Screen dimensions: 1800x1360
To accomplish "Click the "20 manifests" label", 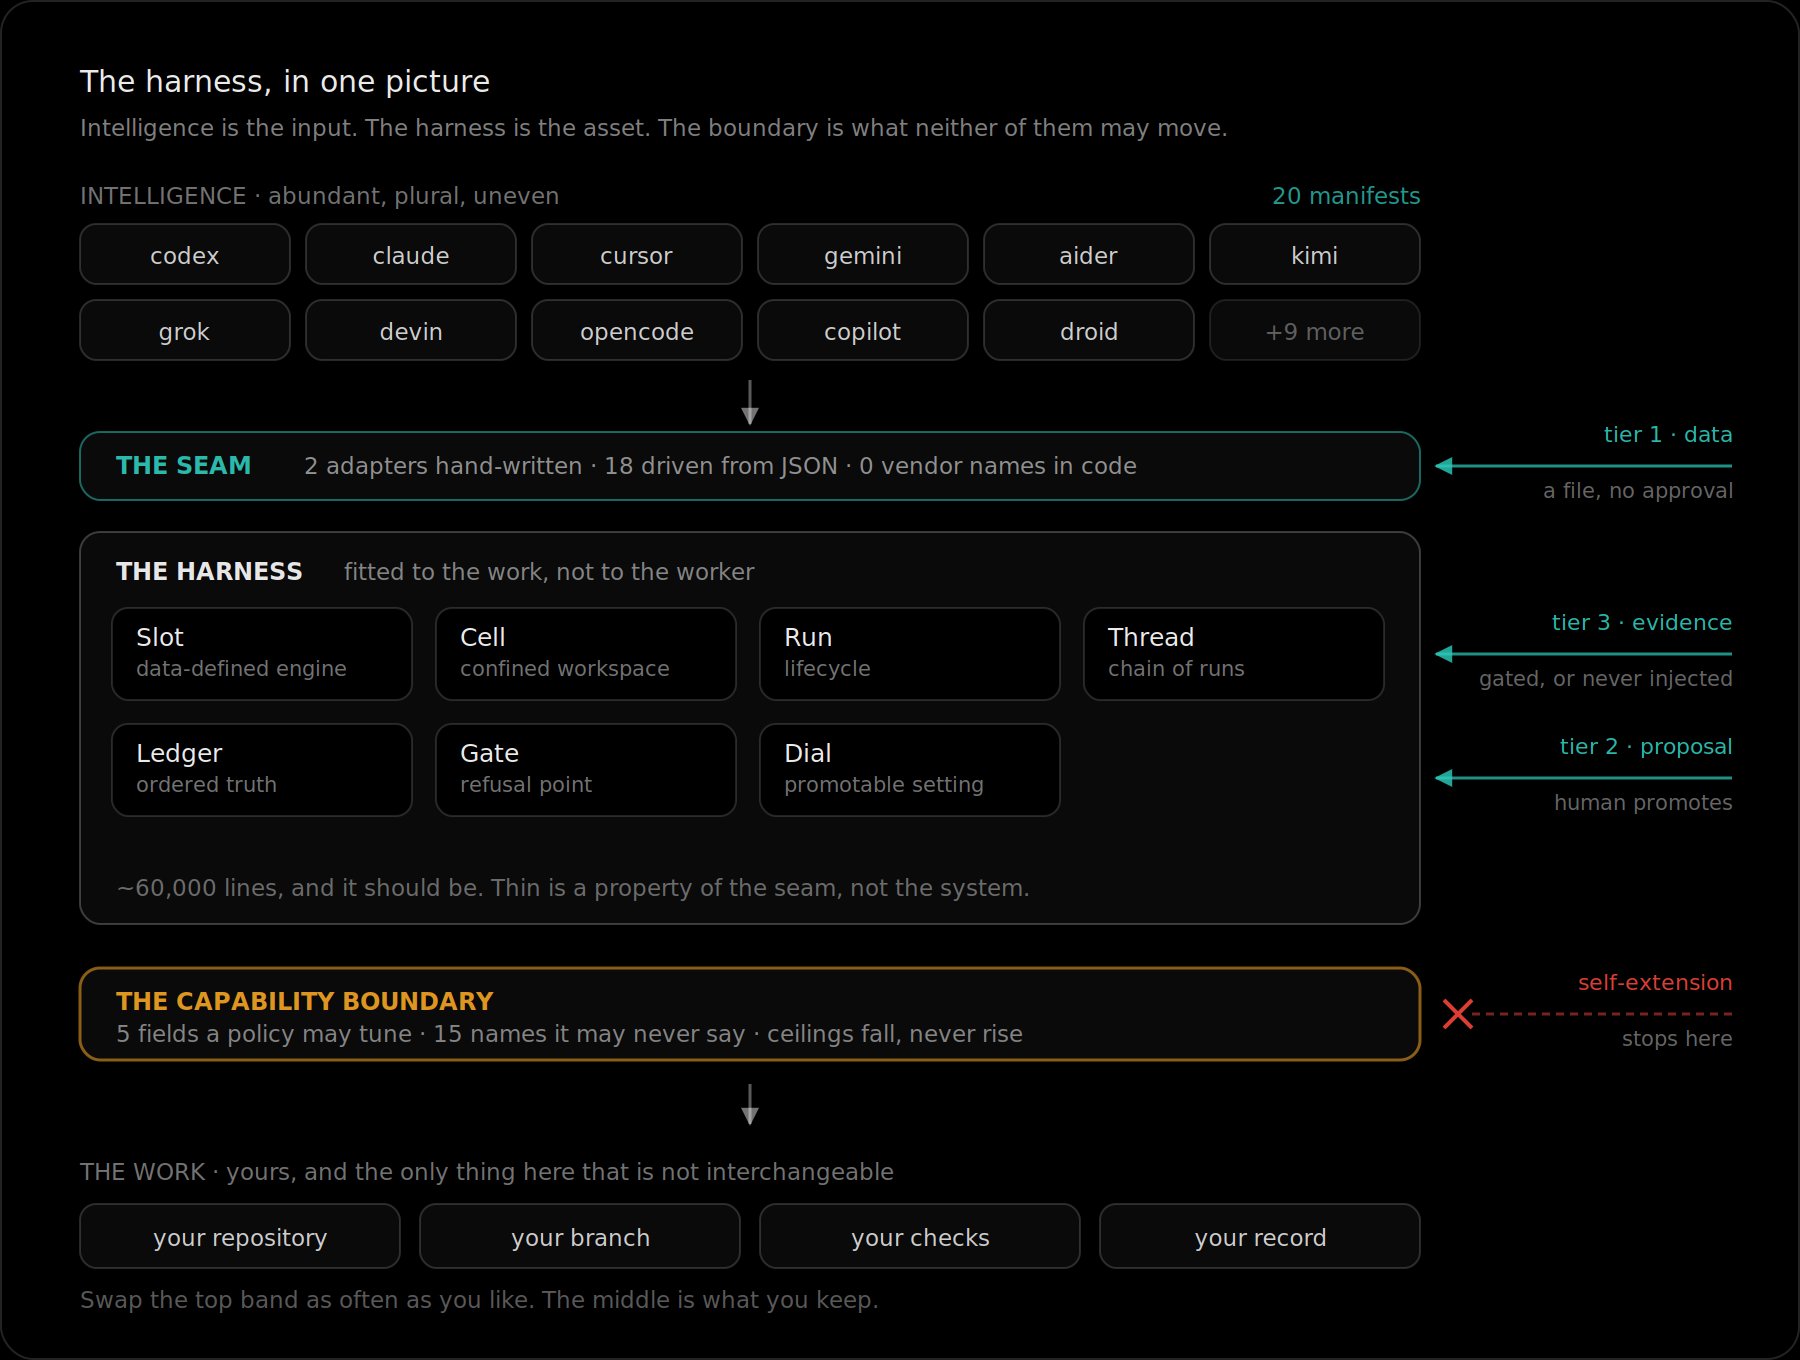I will point(1346,196).
